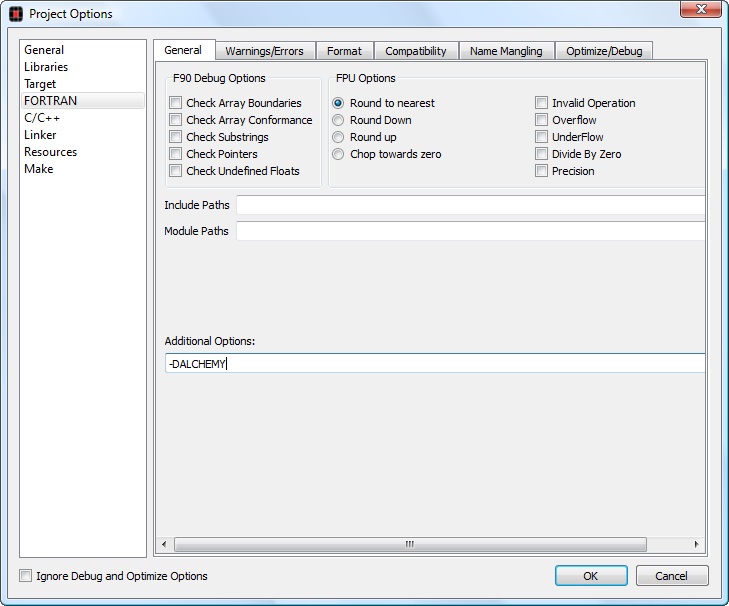Viewport: 729px width, 606px height.
Task: Select Round Down option
Action: [x=338, y=120]
